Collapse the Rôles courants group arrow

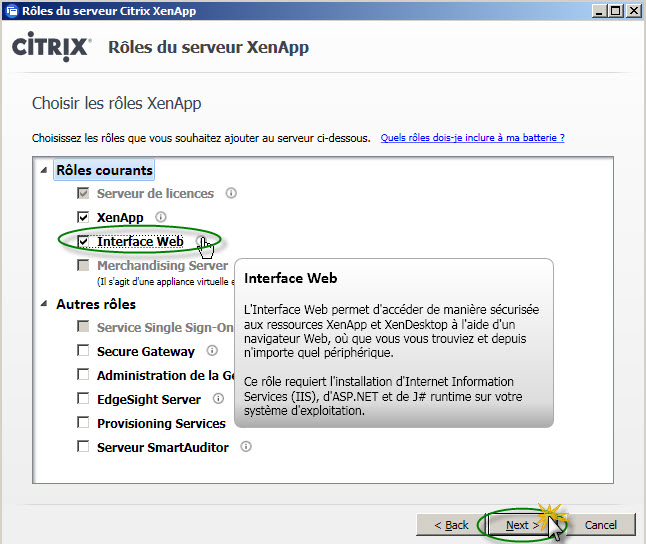pyautogui.click(x=44, y=170)
